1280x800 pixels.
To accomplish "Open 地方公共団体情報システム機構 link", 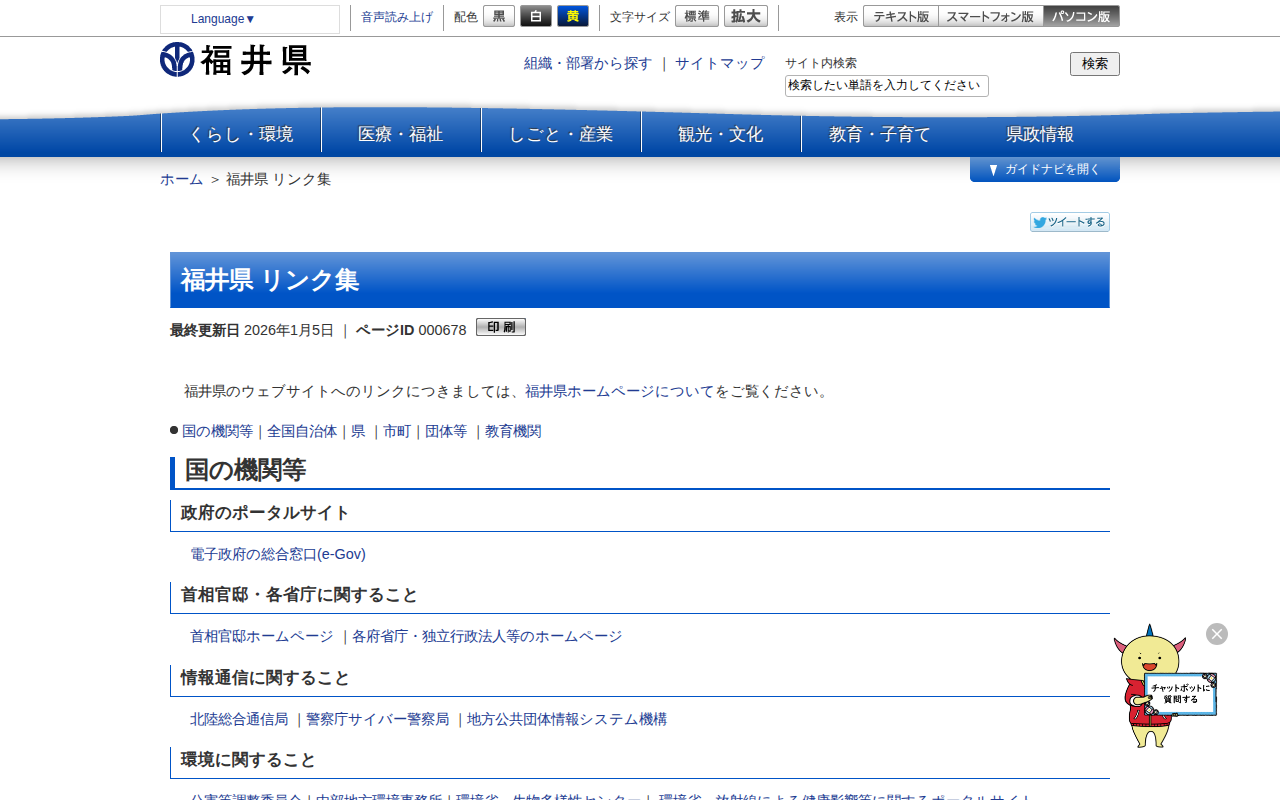I will click(x=567, y=719).
